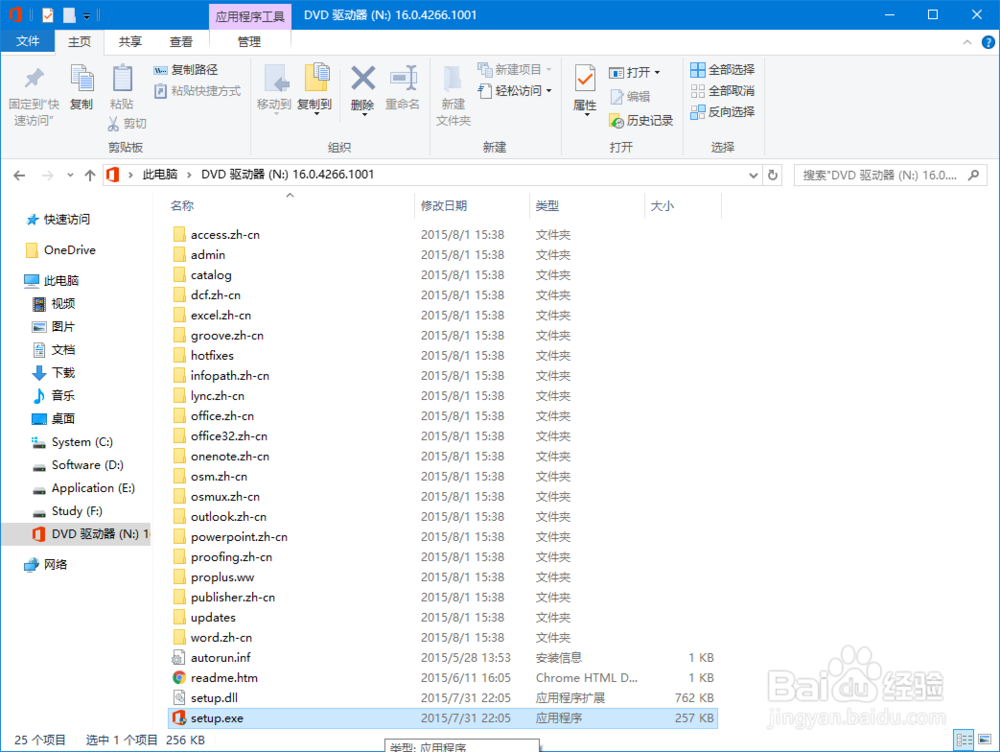This screenshot has width=1000, height=752.
Task: Click the Rename icon
Action: tap(403, 78)
